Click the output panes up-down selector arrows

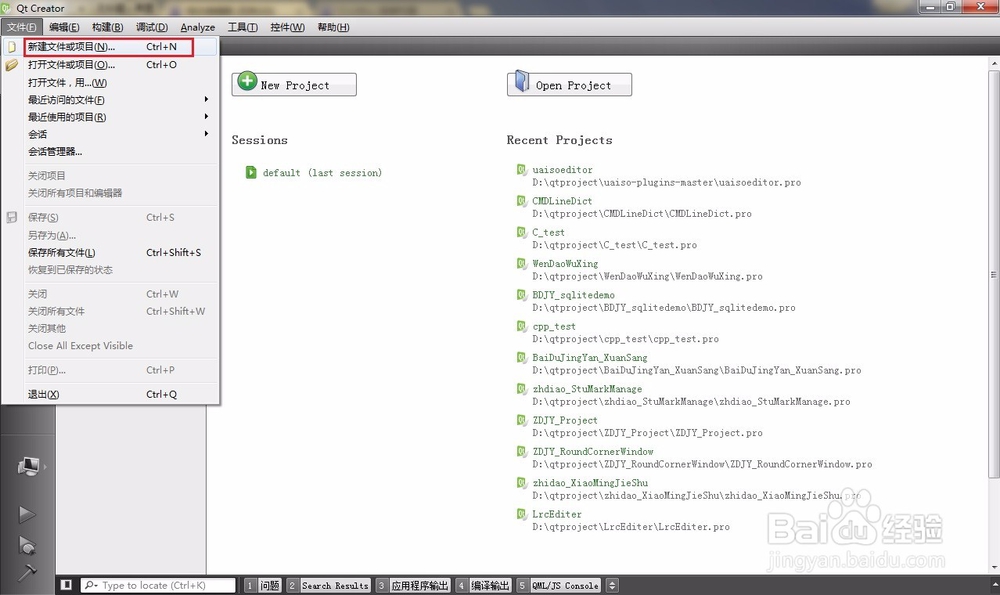612,585
